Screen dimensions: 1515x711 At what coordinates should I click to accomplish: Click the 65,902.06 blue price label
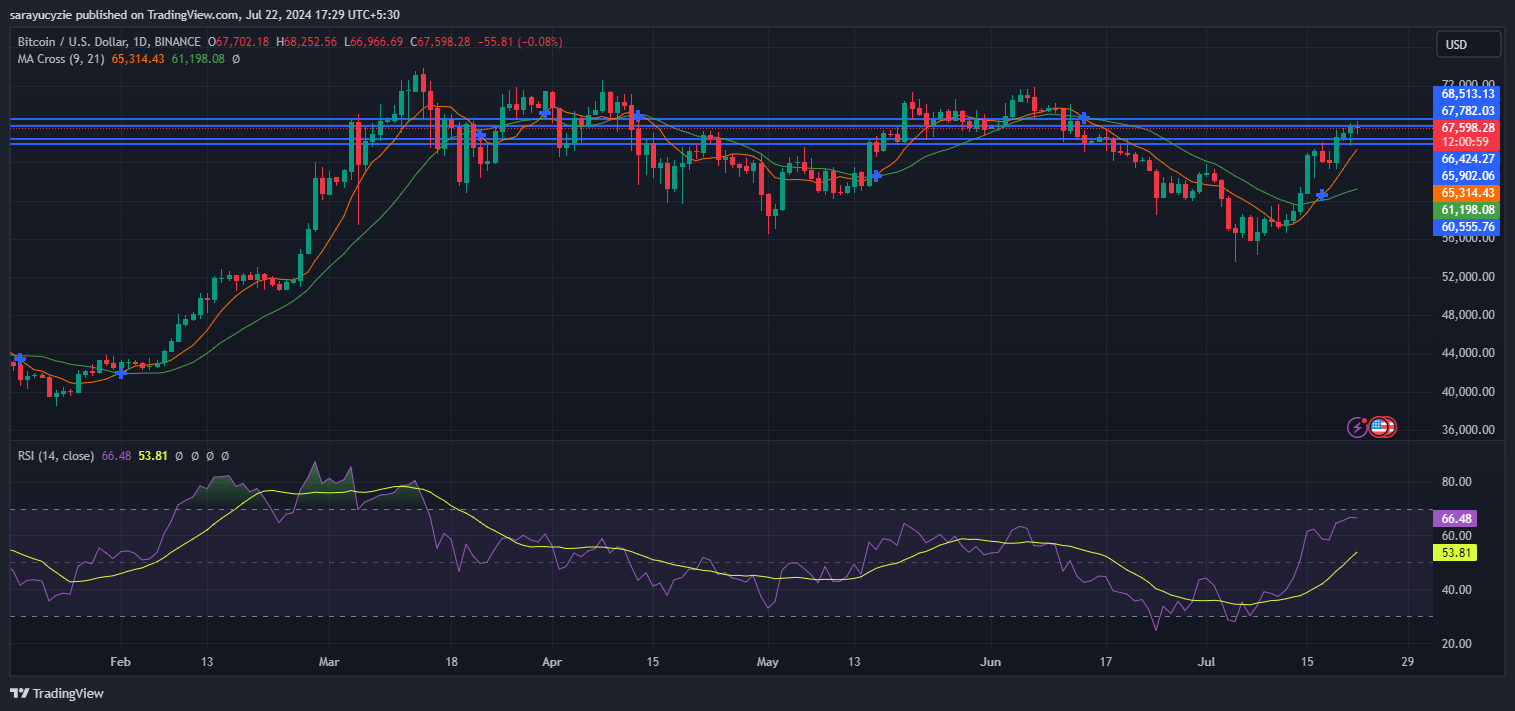click(1467, 175)
